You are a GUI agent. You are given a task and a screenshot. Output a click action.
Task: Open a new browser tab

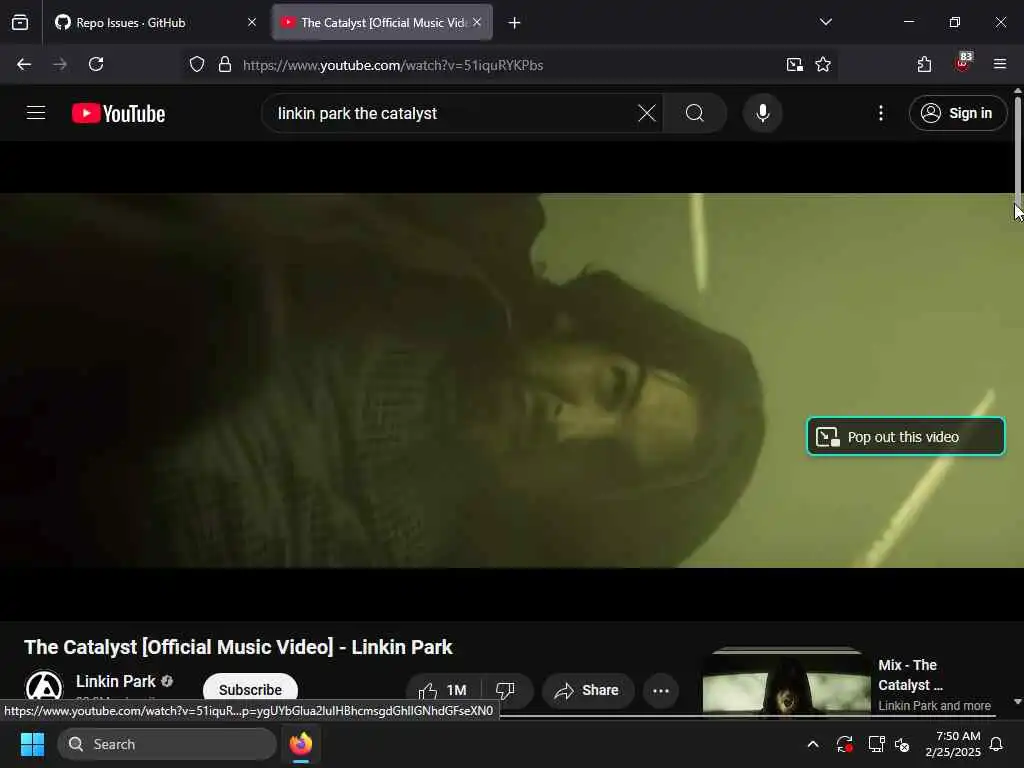click(x=515, y=23)
